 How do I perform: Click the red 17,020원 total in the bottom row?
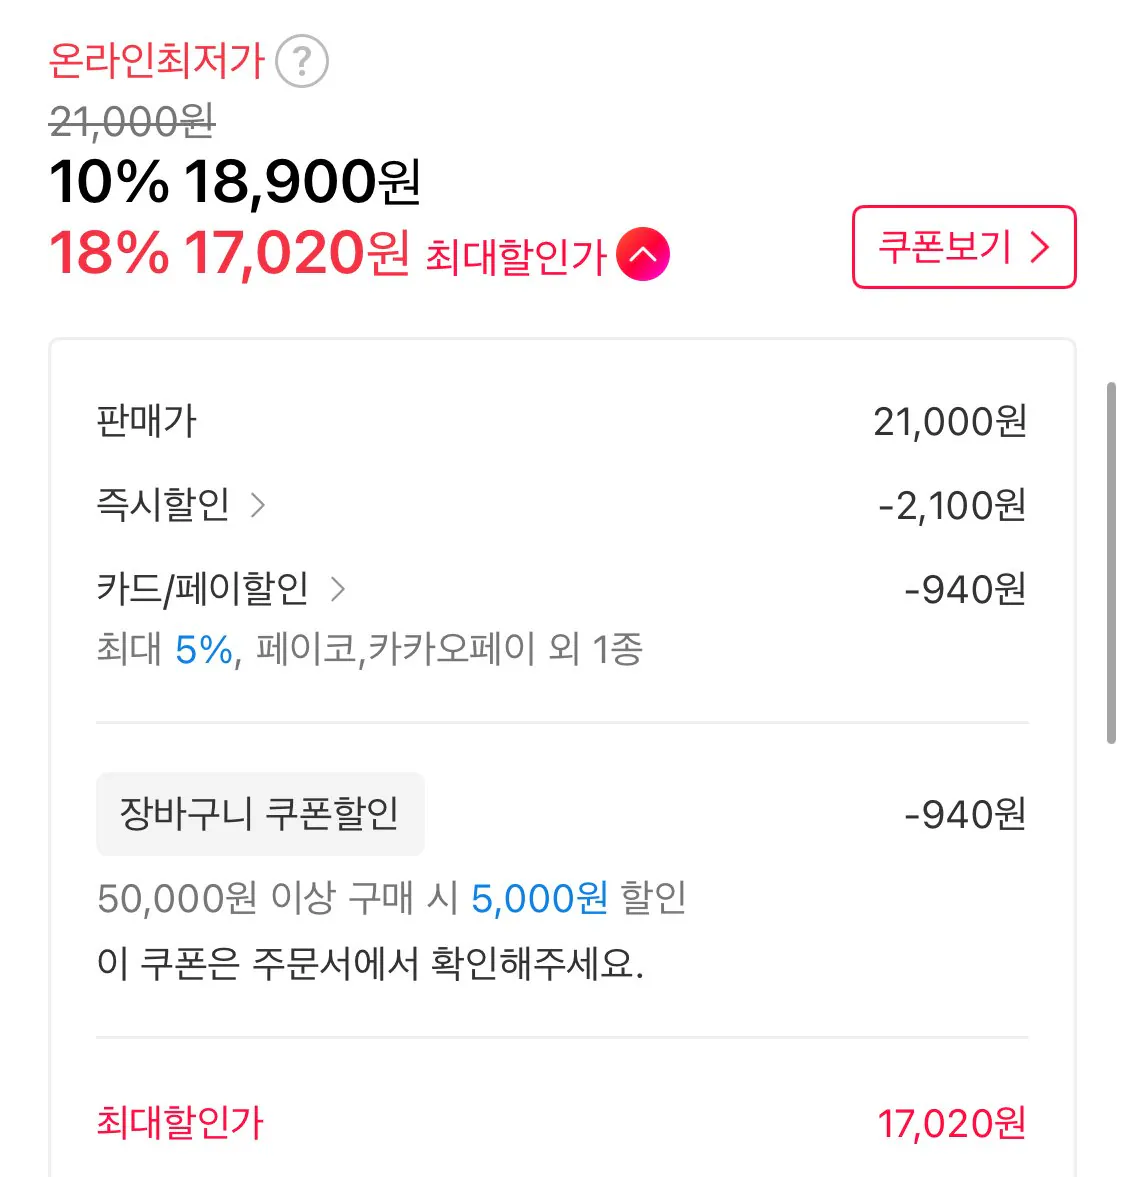coord(951,1123)
